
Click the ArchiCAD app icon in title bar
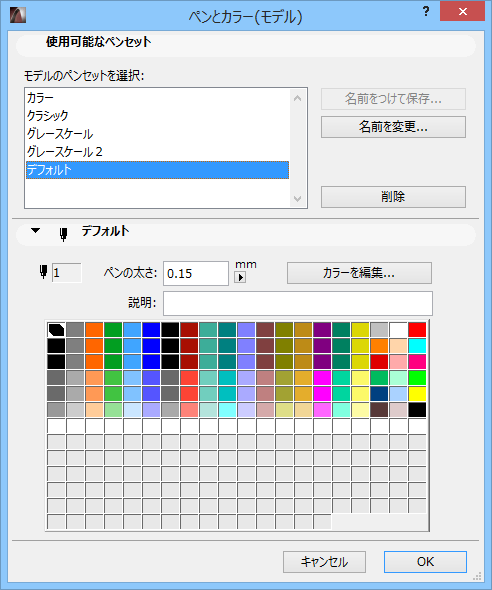[17, 15]
